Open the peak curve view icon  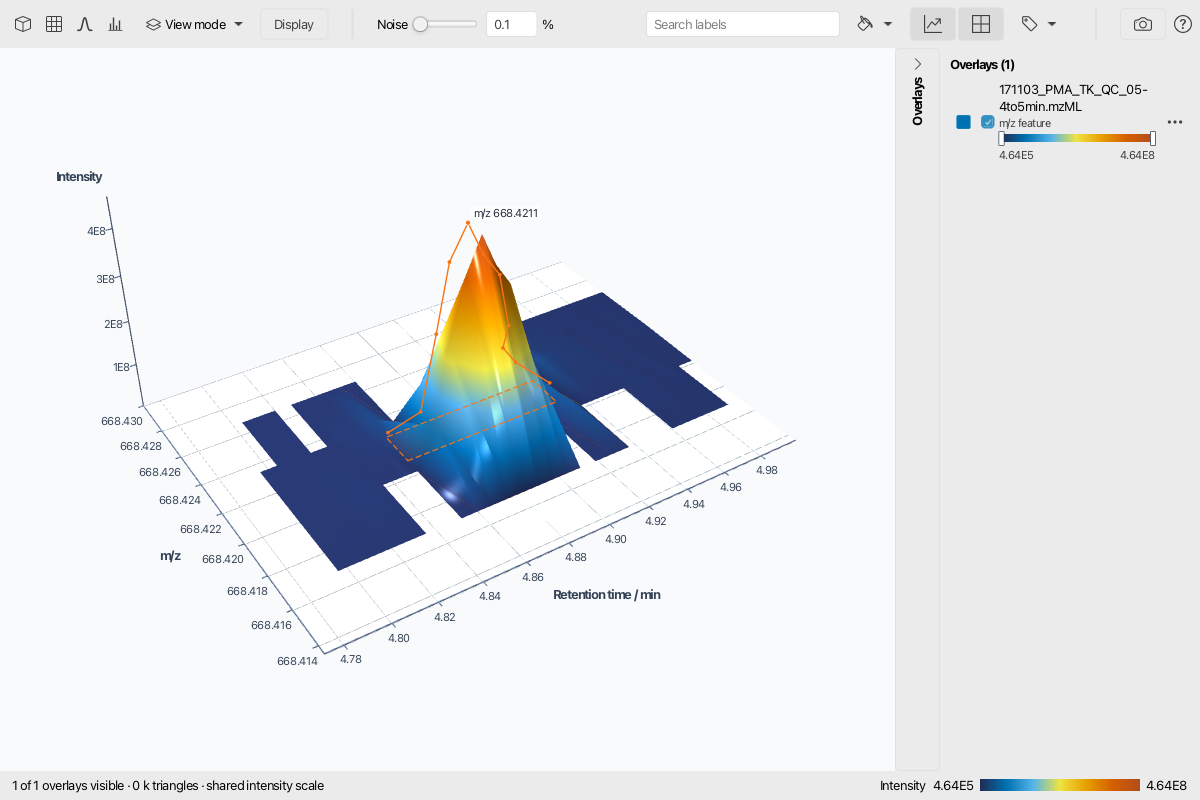85,24
